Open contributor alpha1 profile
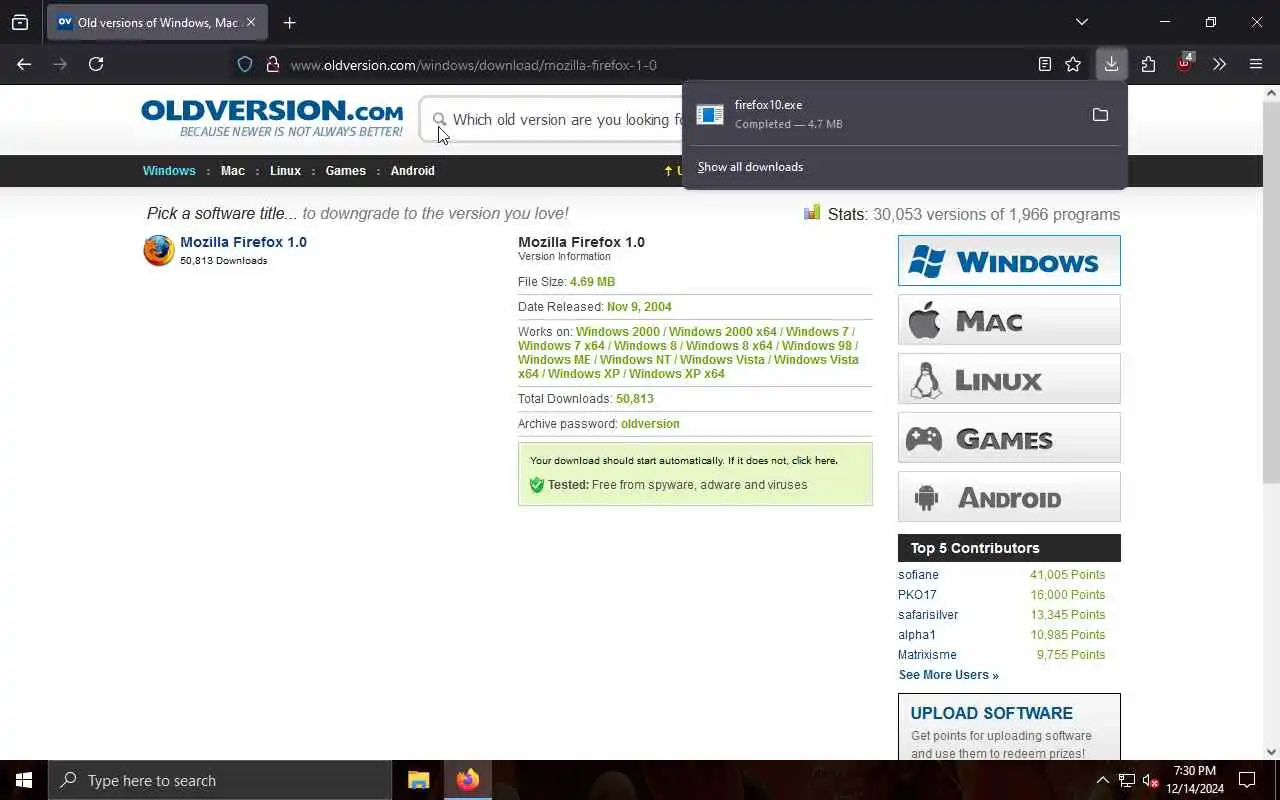 tap(917, 635)
